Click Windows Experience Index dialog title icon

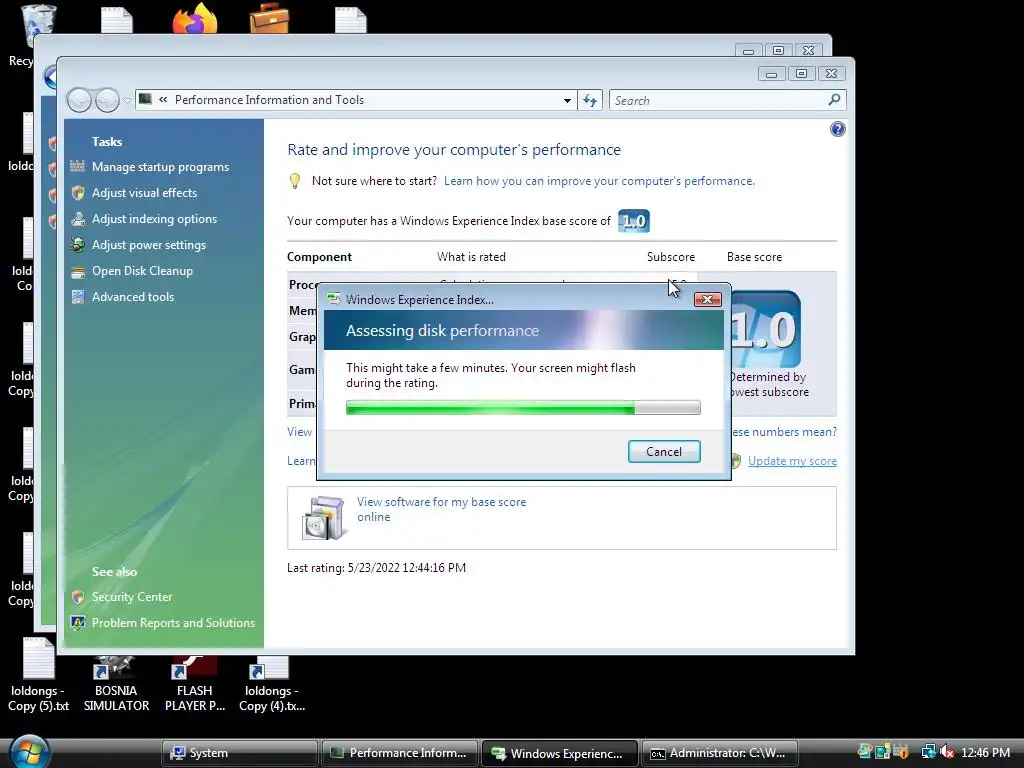click(x=334, y=299)
